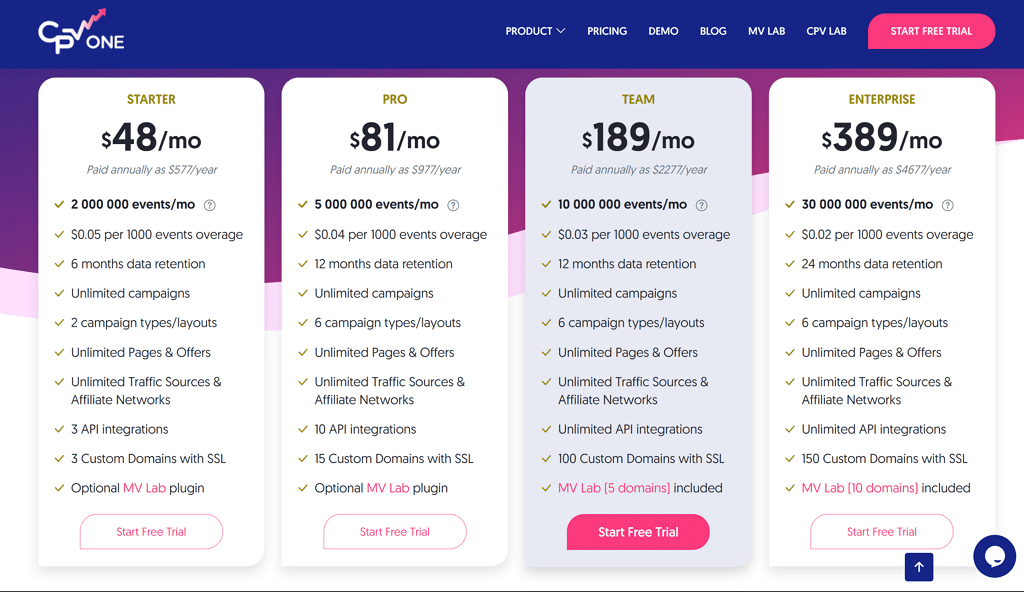This screenshot has height=592, width=1024.
Task: Navigate to MV Lab in header
Action: (766, 31)
